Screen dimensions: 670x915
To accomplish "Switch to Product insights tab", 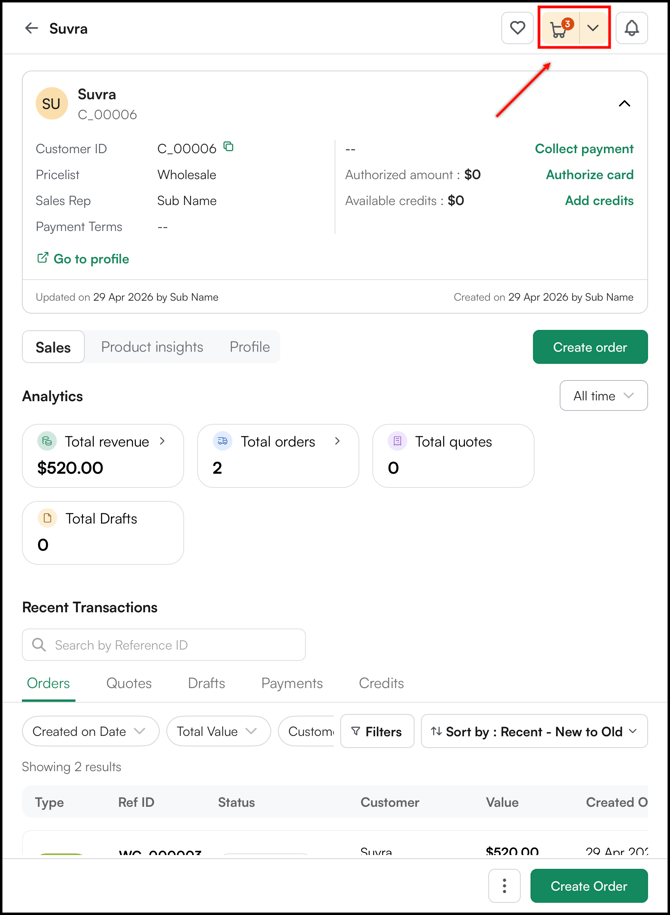I will click(x=152, y=347).
